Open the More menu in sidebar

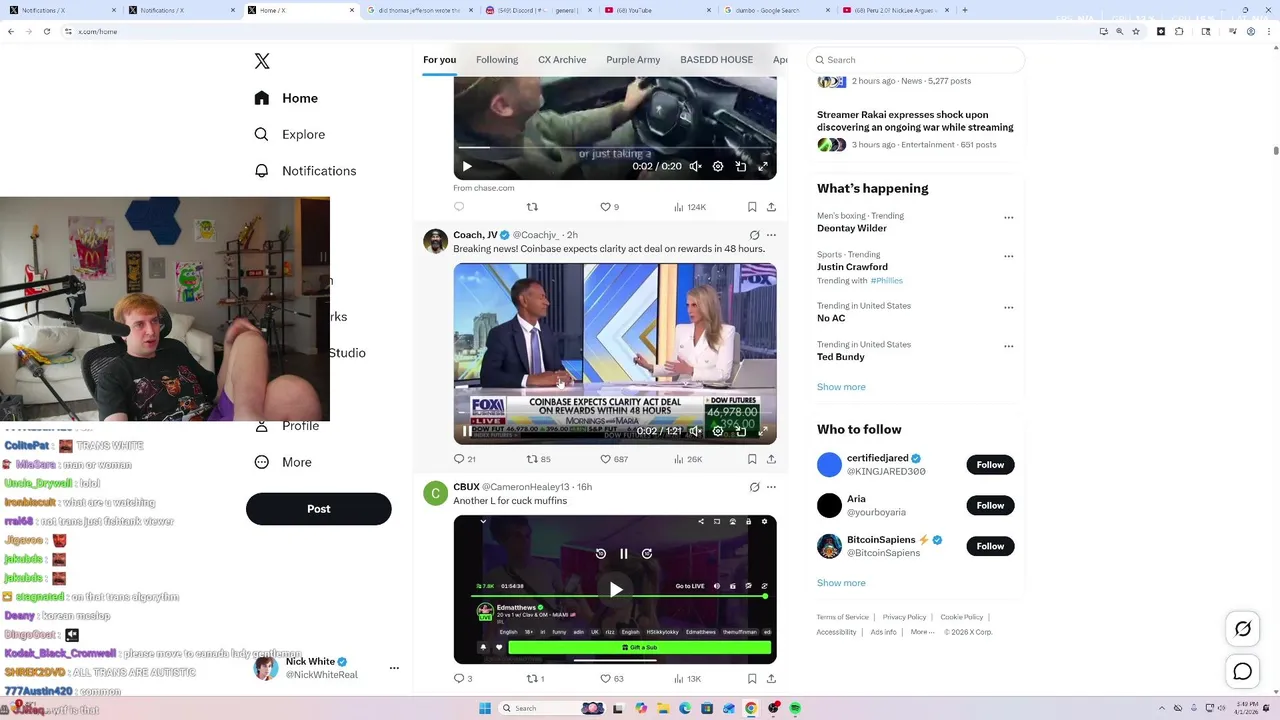click(x=283, y=462)
